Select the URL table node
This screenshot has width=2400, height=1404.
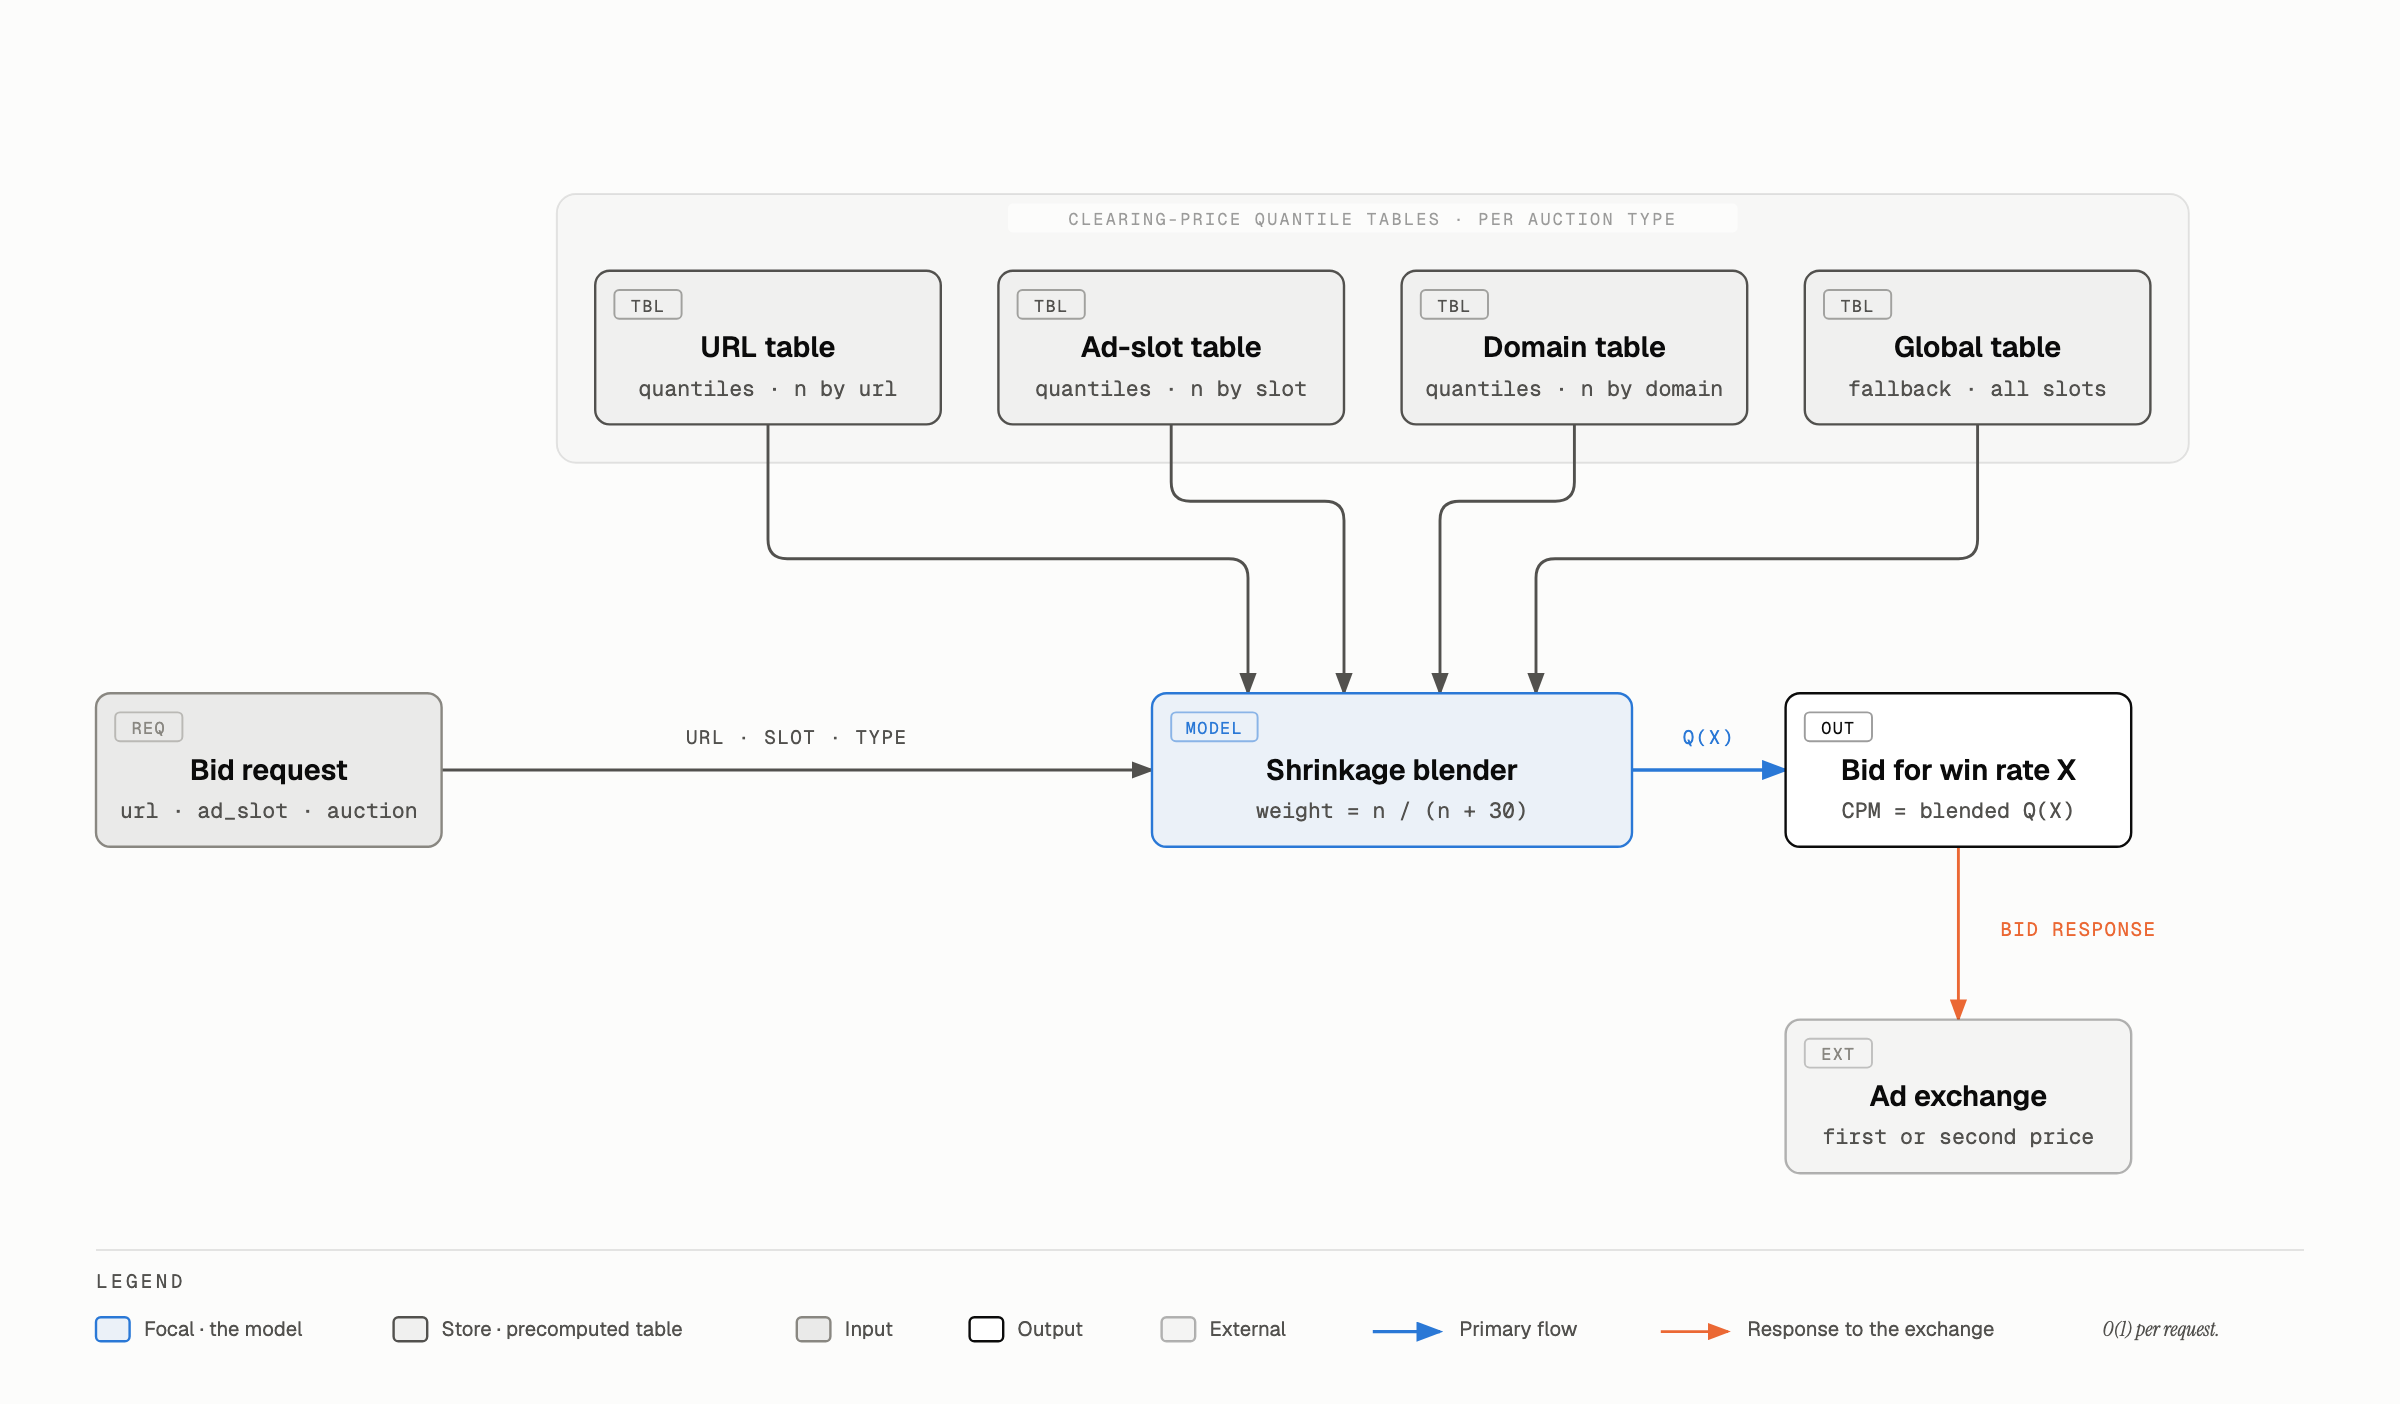[767, 347]
